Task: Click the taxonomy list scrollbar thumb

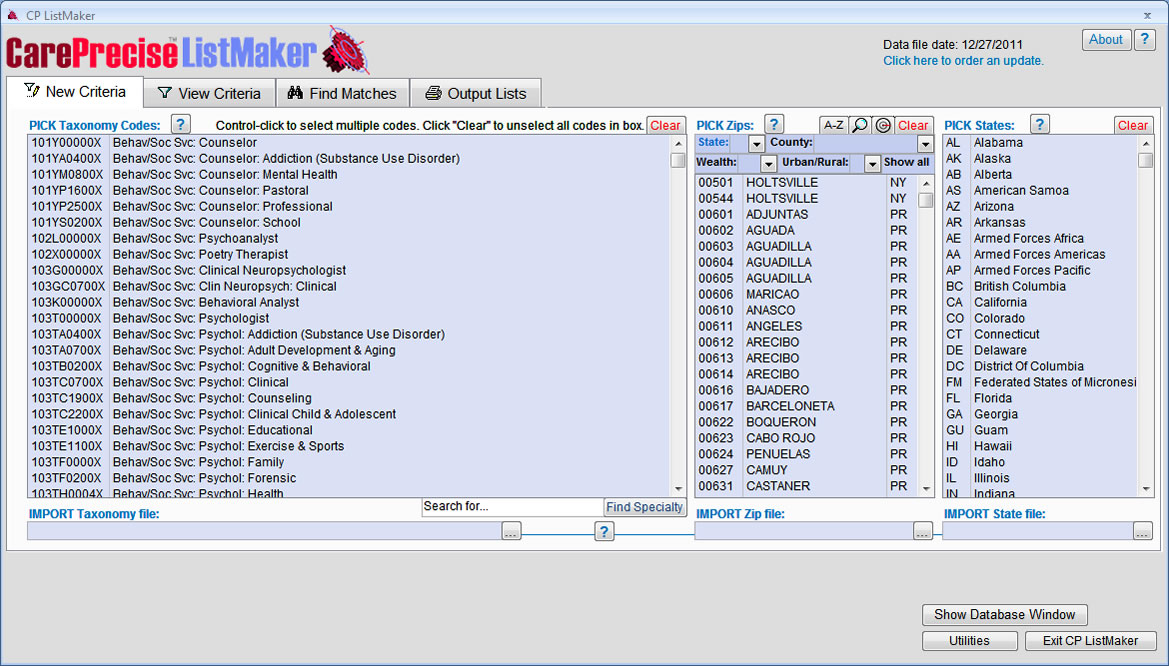Action: (x=678, y=160)
